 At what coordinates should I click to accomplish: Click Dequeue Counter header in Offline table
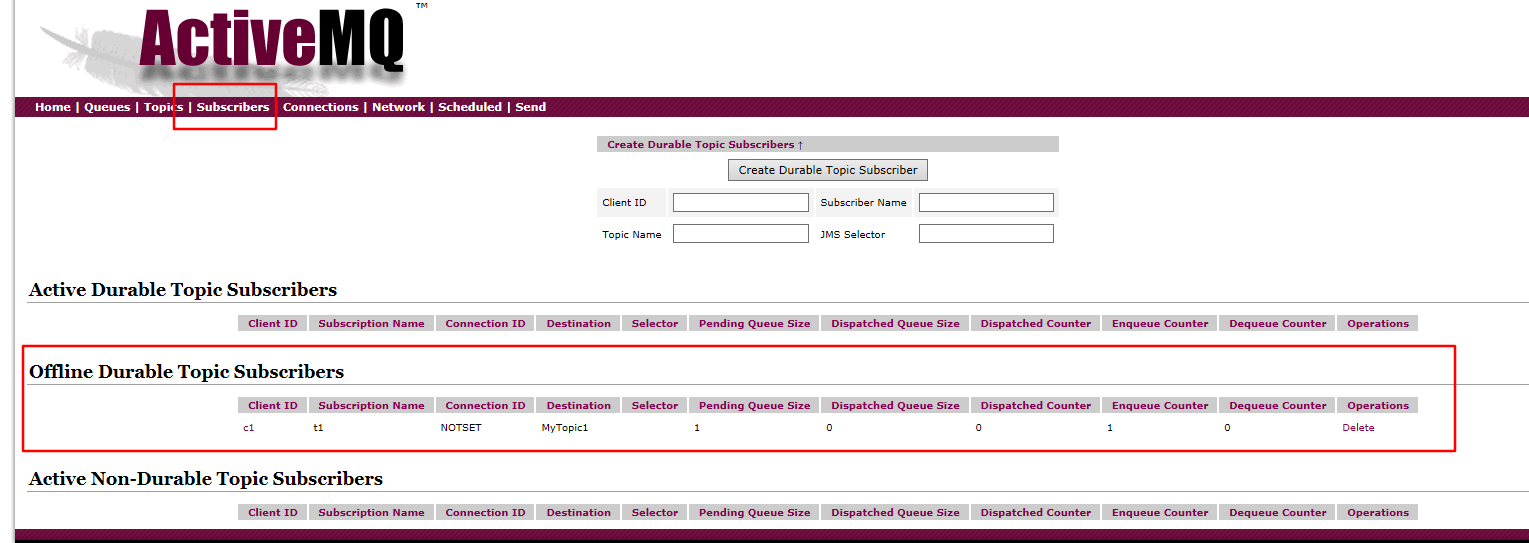(1278, 406)
